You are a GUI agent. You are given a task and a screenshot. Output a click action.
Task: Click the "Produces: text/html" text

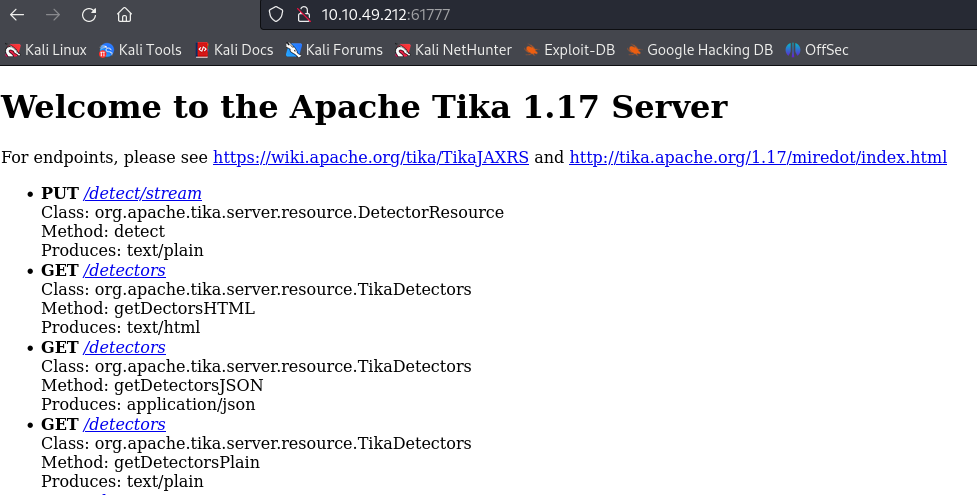(x=120, y=327)
